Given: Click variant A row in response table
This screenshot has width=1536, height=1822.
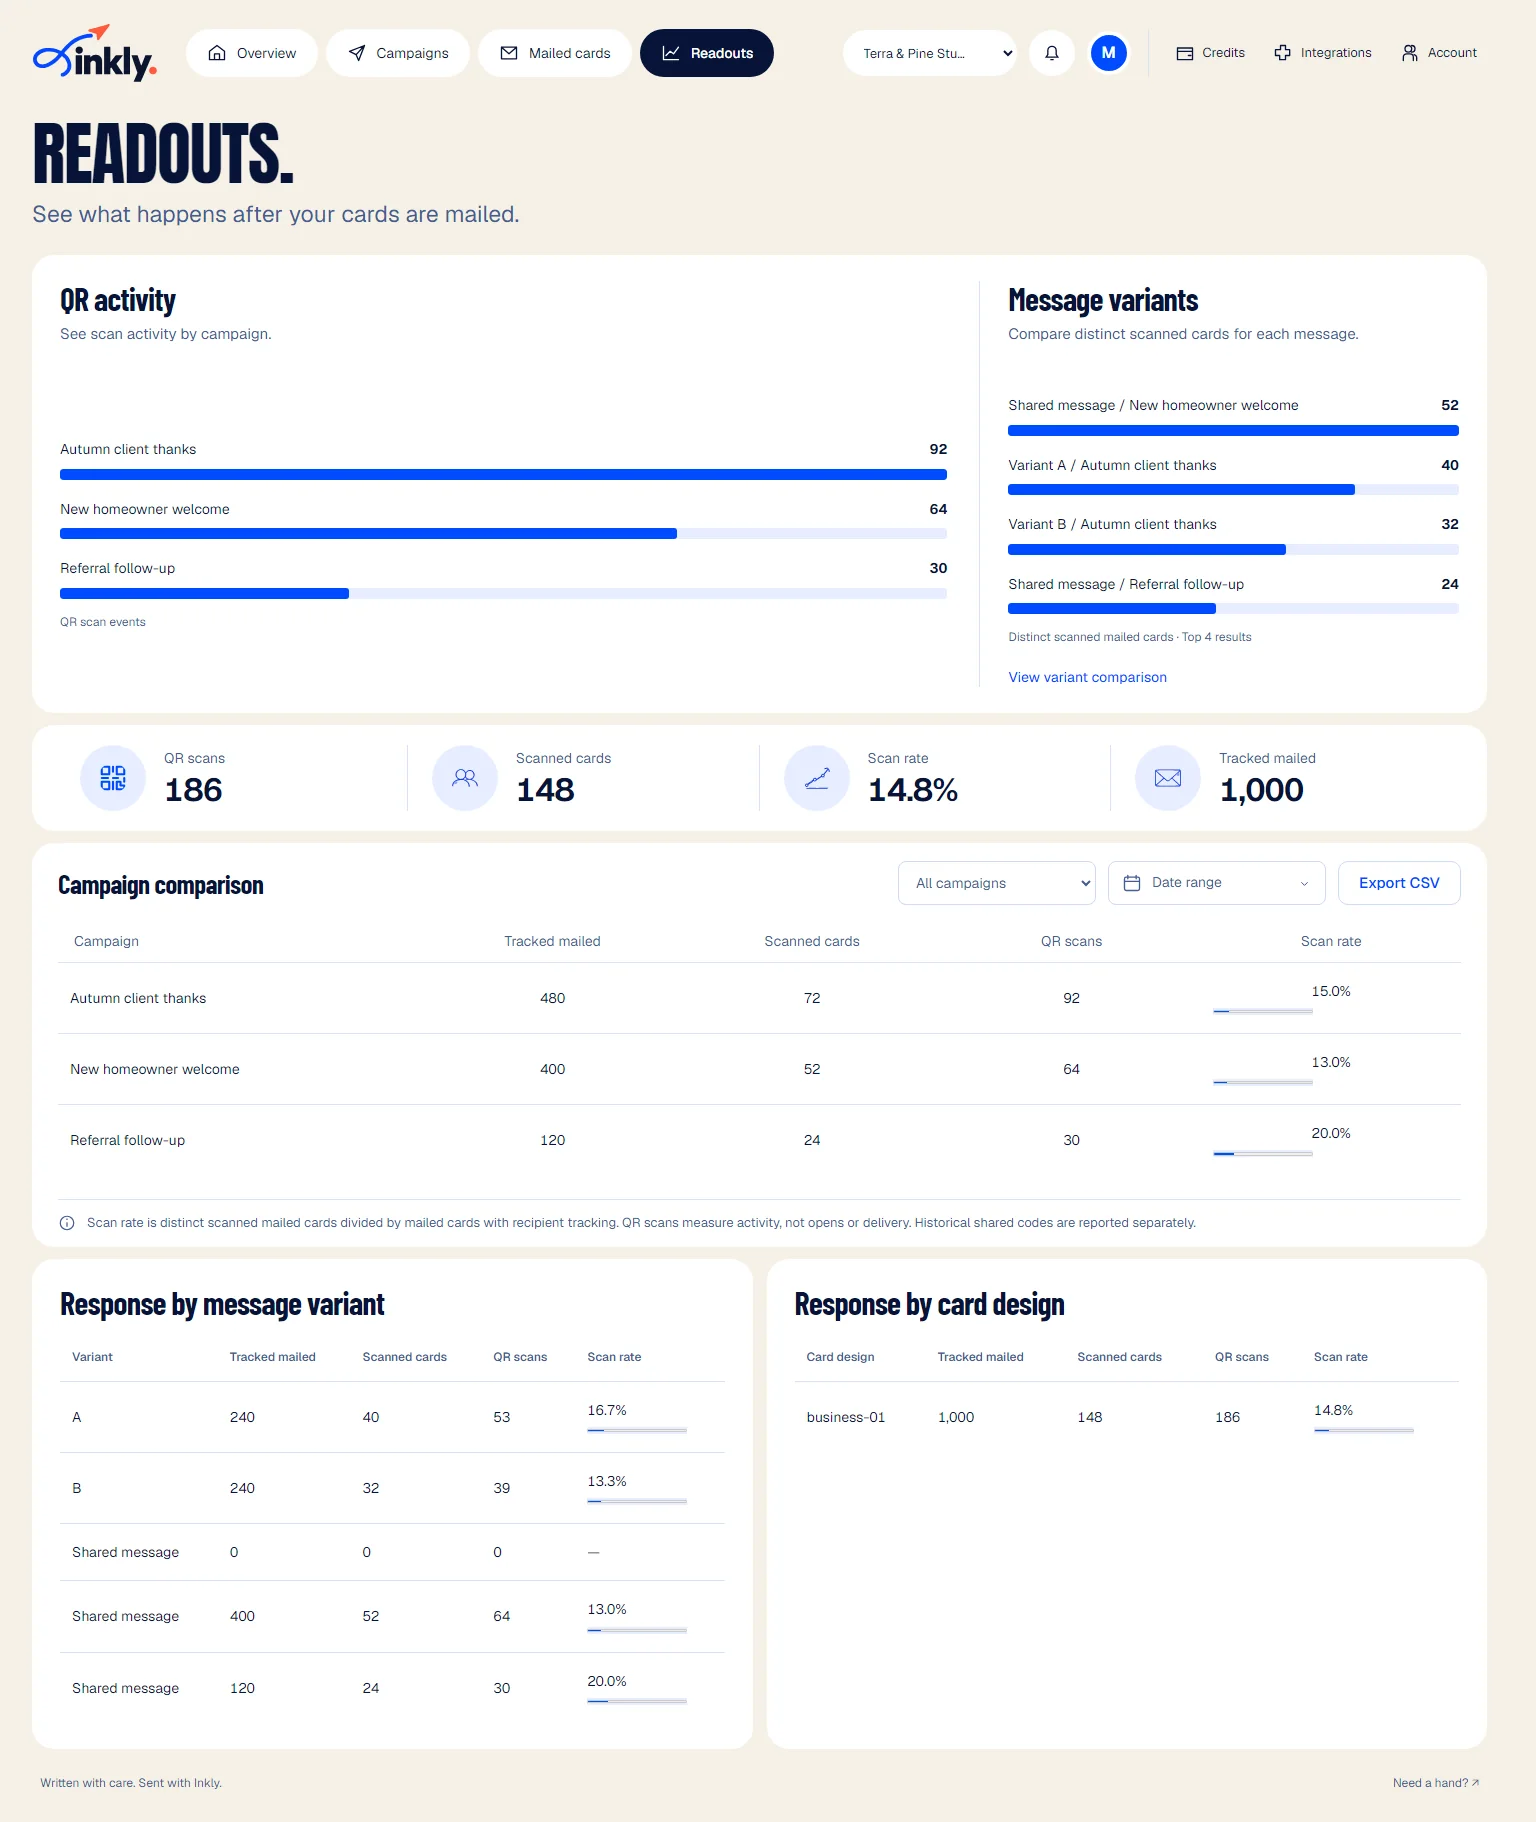Looking at the screenshot, I should click(x=392, y=1417).
